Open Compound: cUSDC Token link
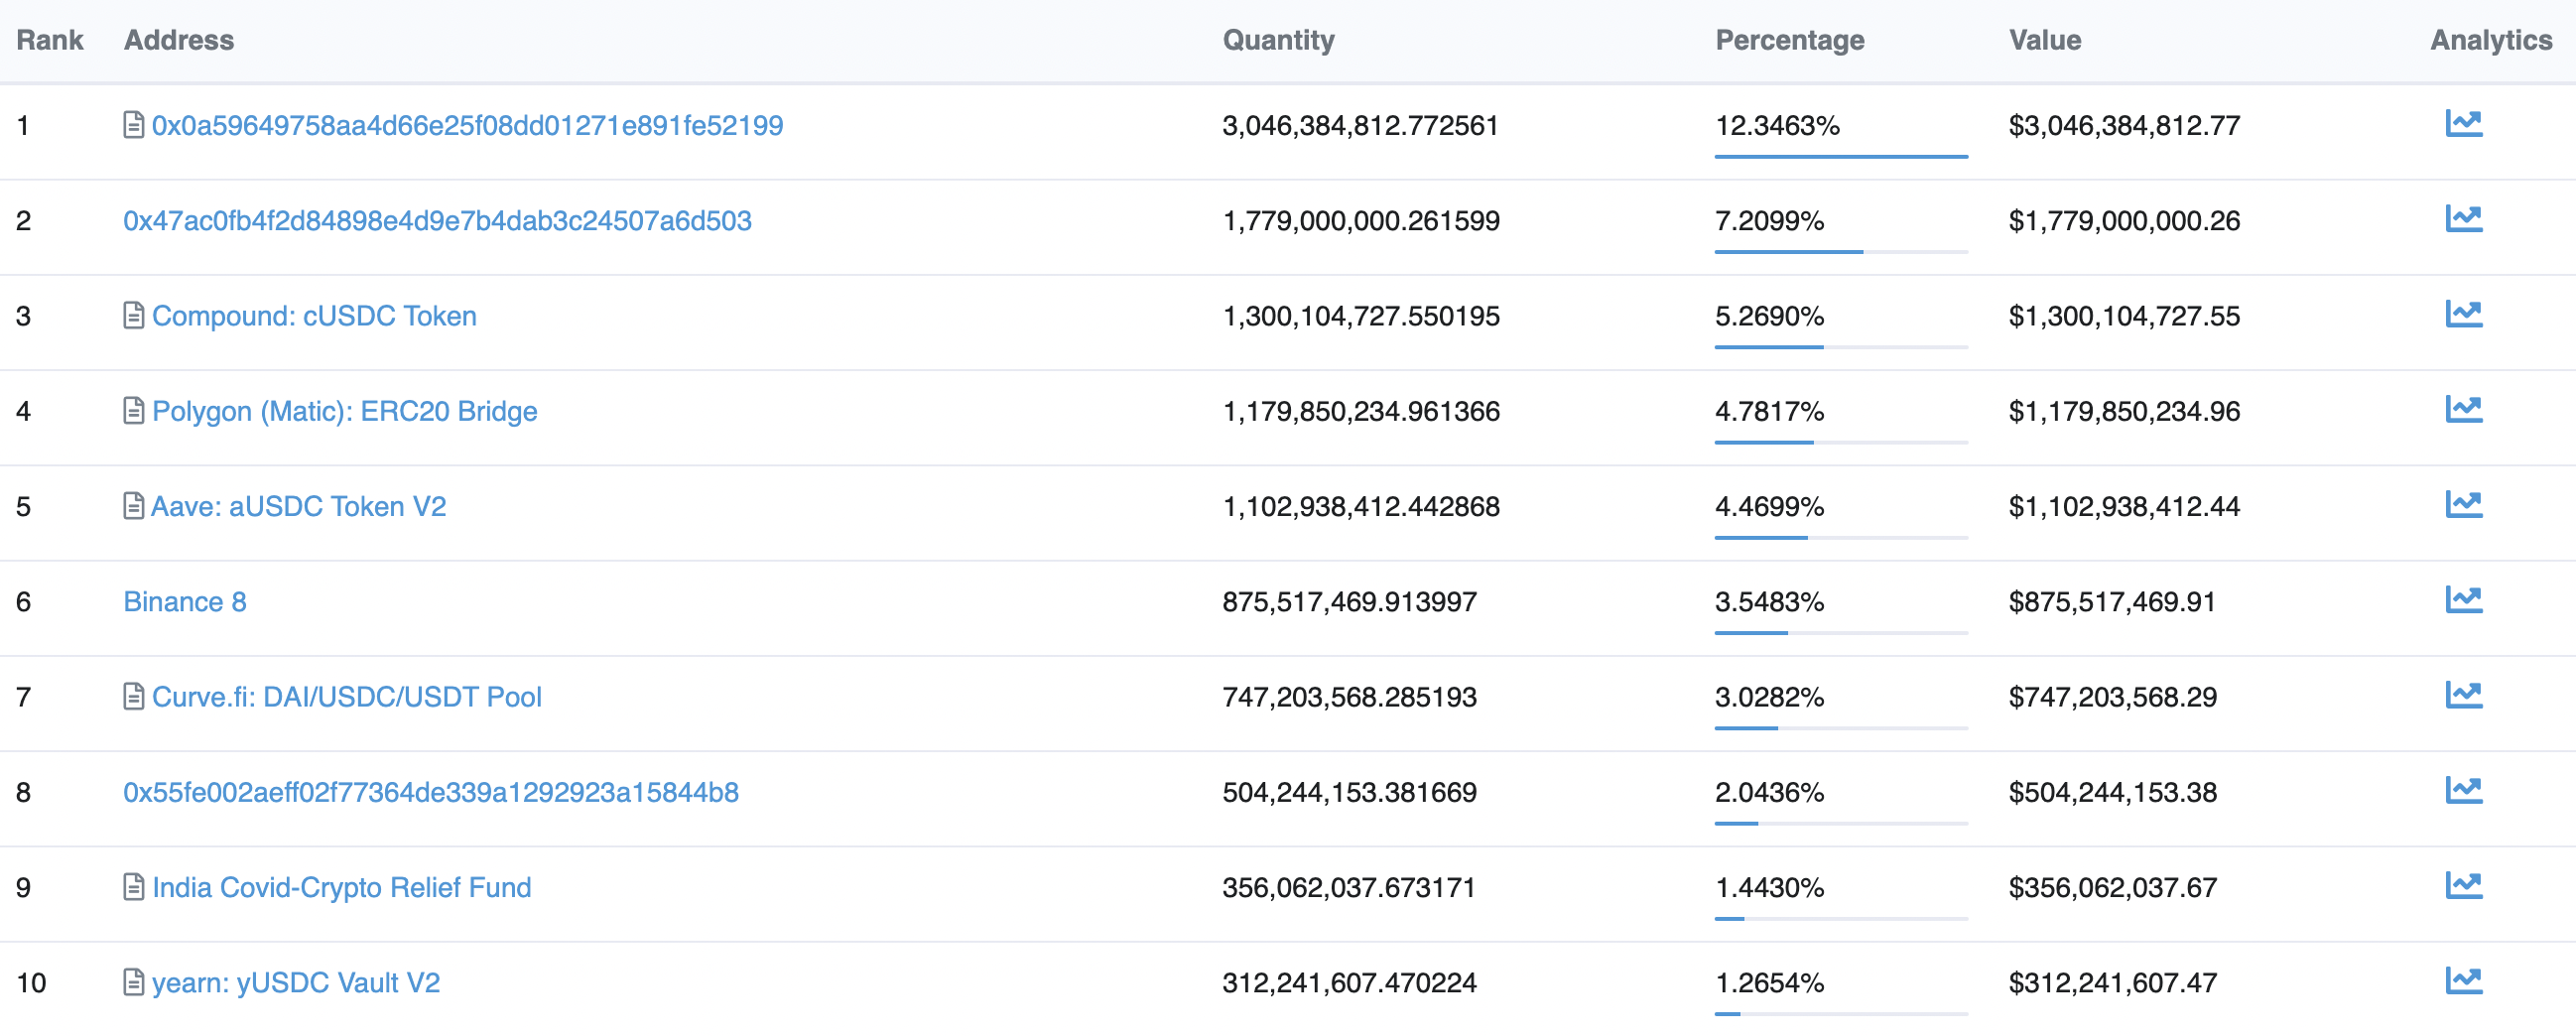Viewport: 2576px width, 1036px height. (x=314, y=316)
